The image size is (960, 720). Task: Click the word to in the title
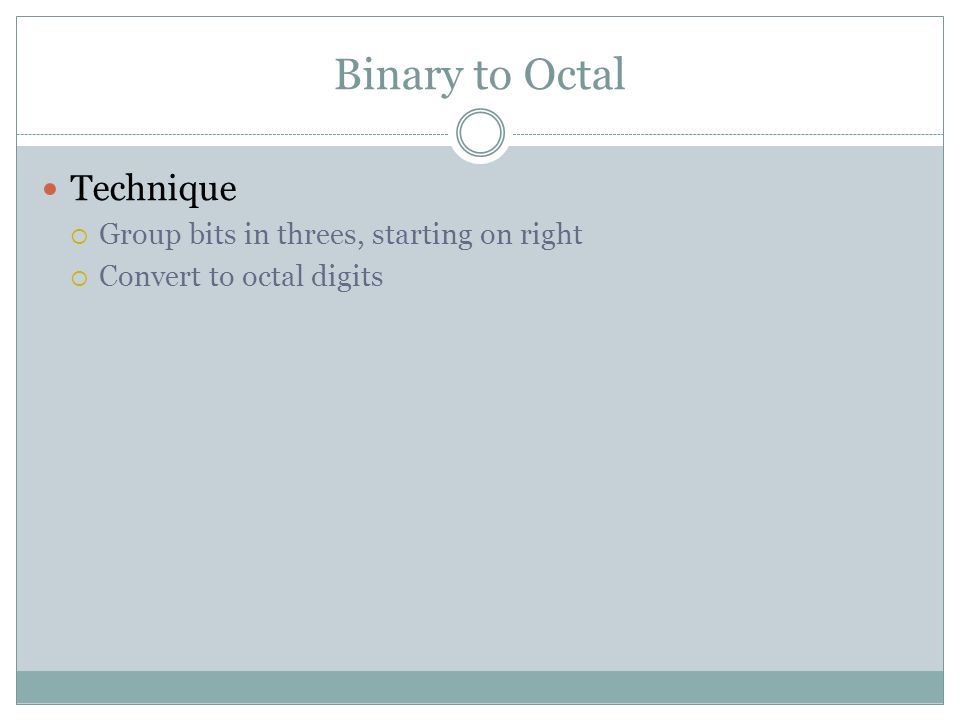(492, 76)
